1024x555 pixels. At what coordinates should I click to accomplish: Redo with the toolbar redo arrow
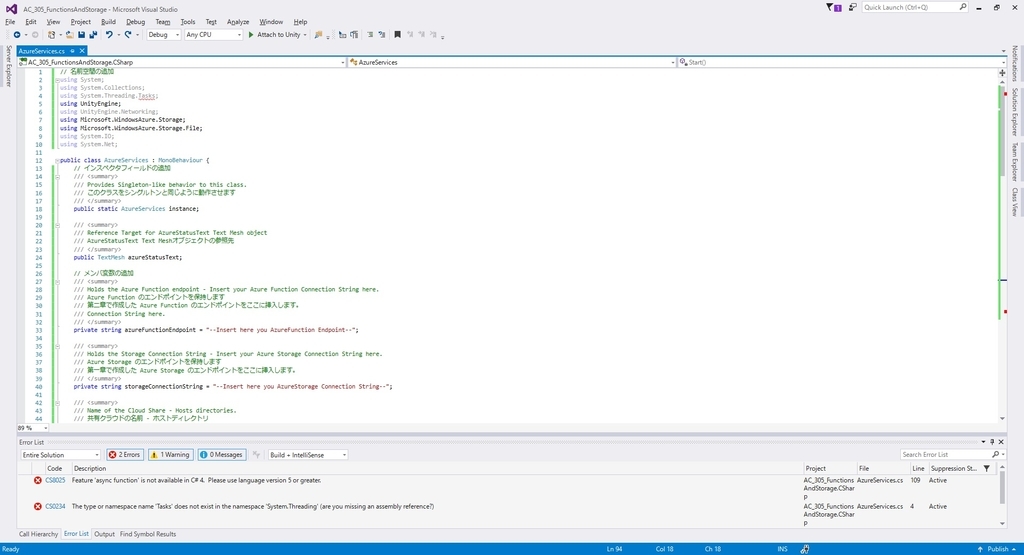pos(127,35)
